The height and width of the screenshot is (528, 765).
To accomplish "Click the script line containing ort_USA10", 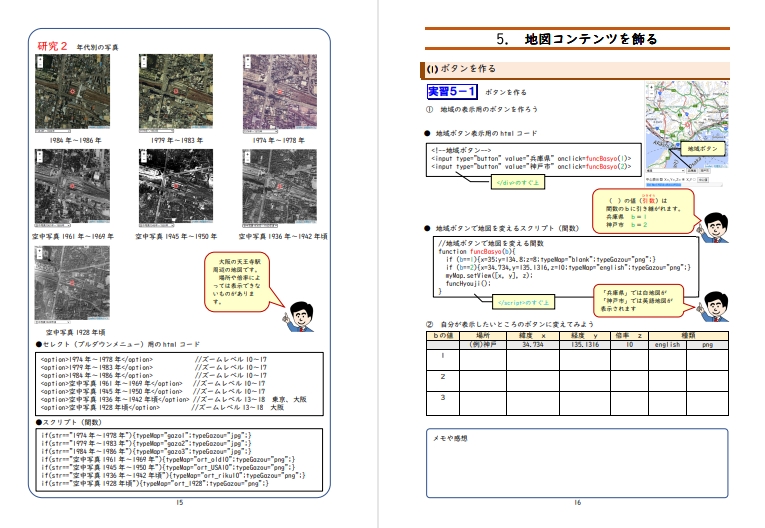I will [168, 467].
